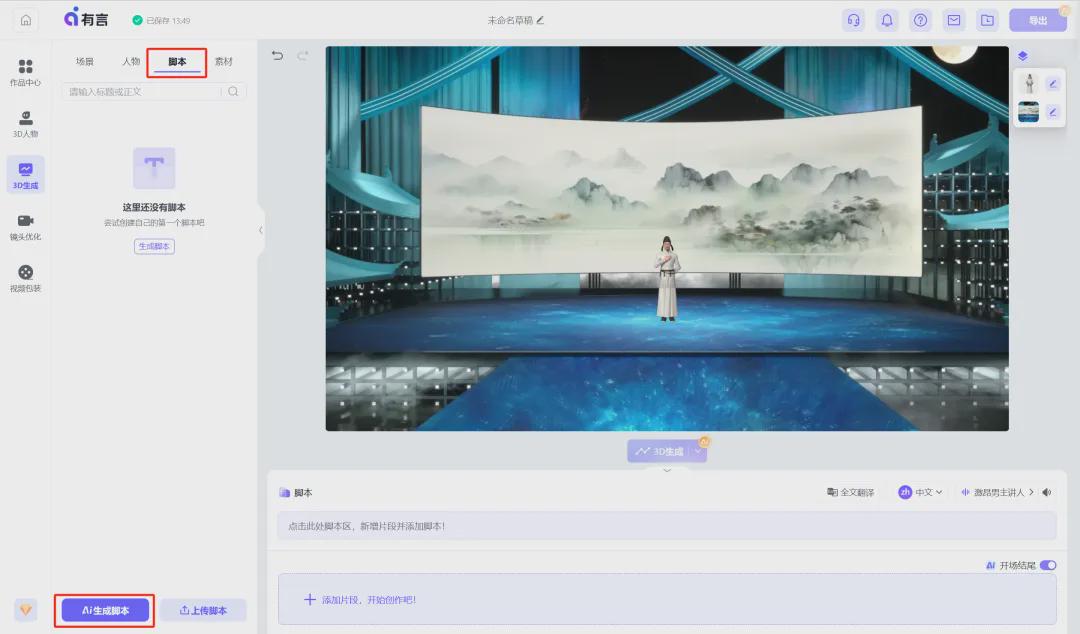Switch to the 素材 tab
The width and height of the screenshot is (1080, 634).
point(222,61)
